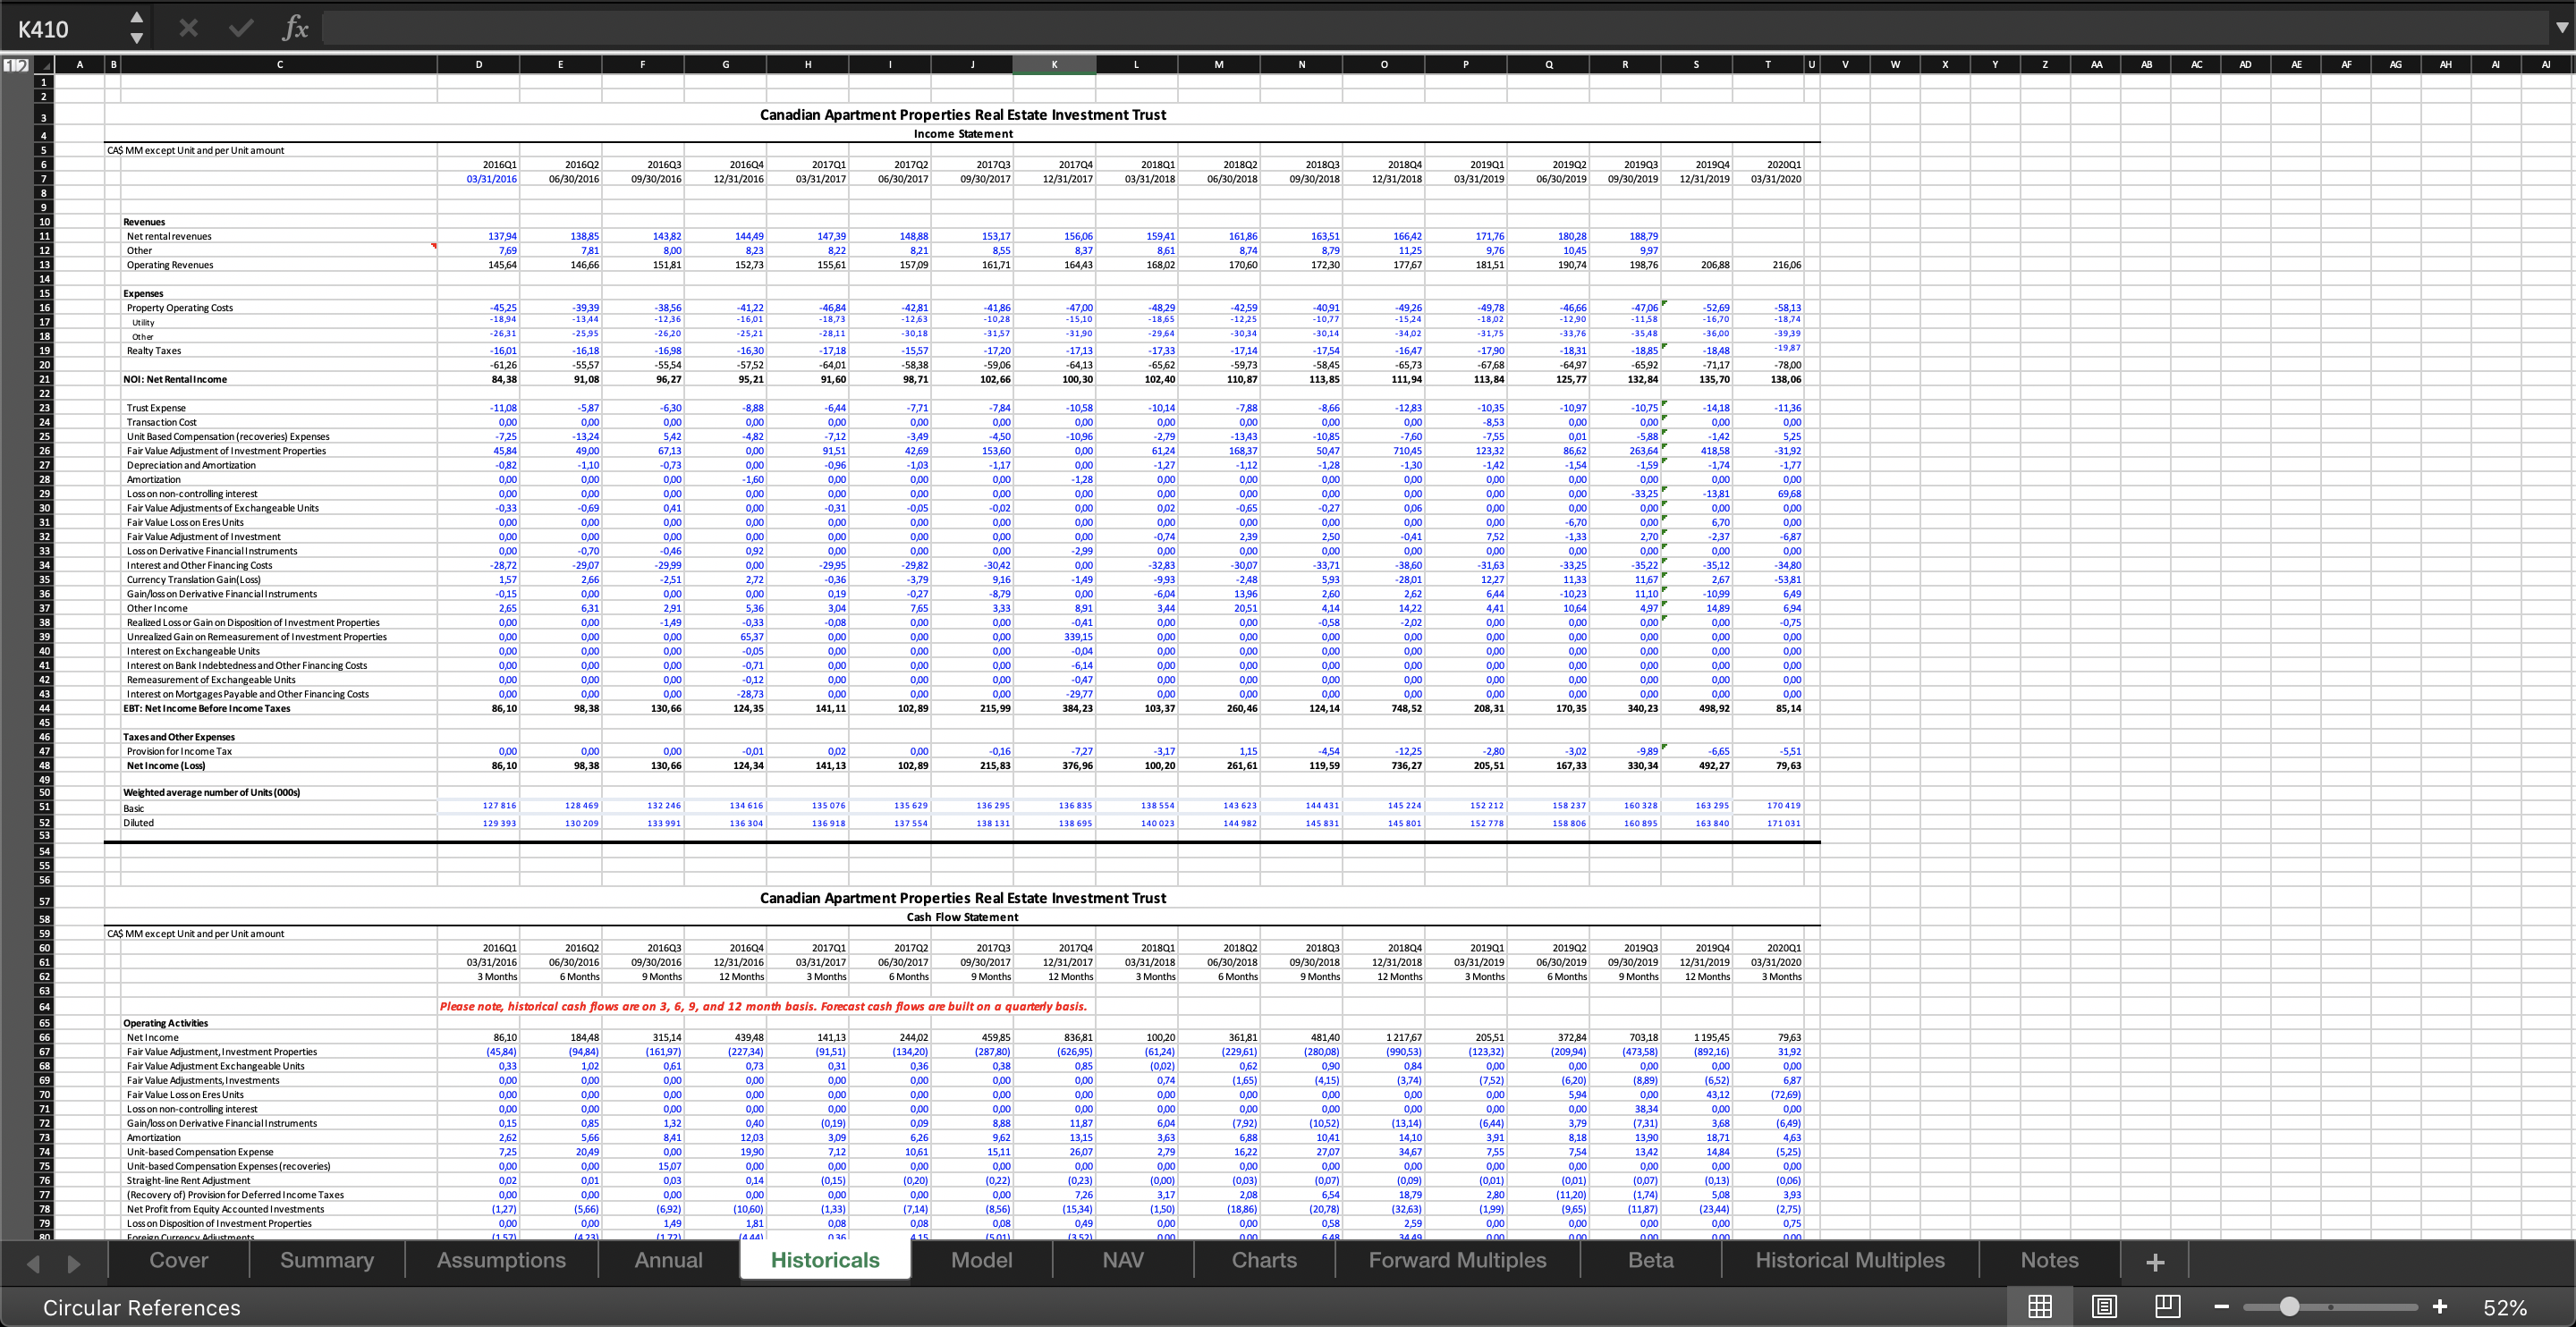Switch to Page Break Preview icon
2576x1327 pixels.
(2168, 1307)
